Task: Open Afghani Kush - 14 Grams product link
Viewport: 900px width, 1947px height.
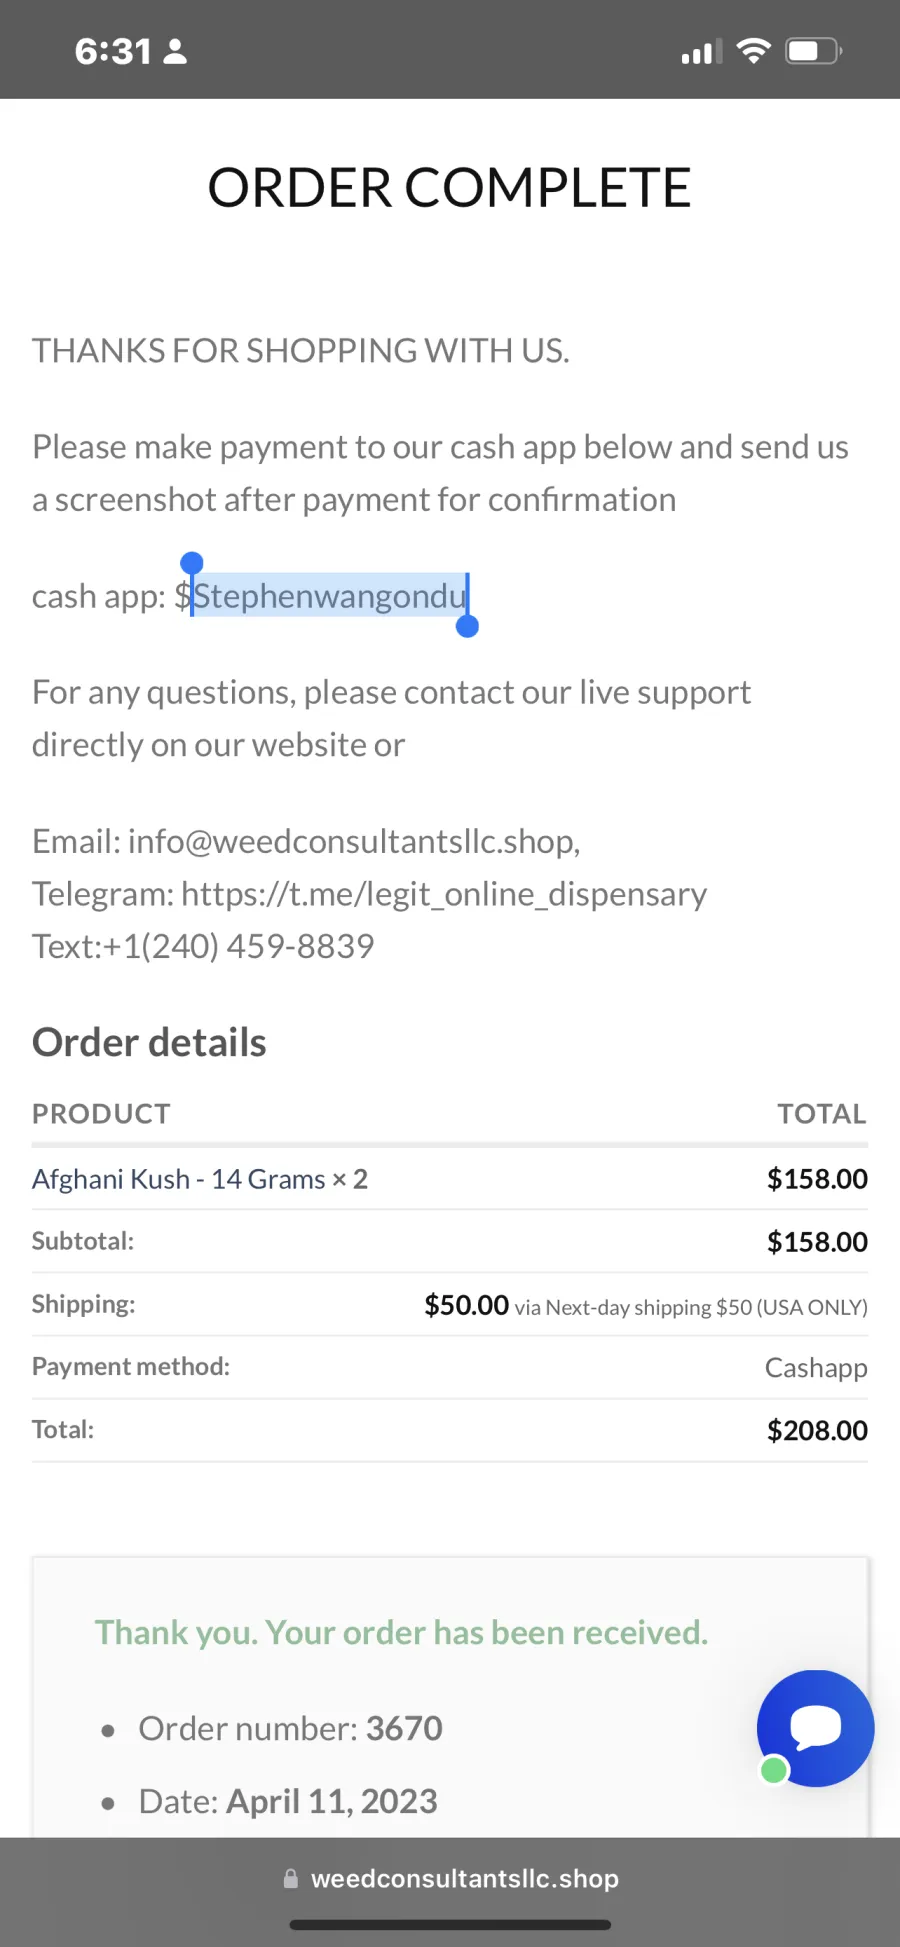Action: (x=179, y=1179)
